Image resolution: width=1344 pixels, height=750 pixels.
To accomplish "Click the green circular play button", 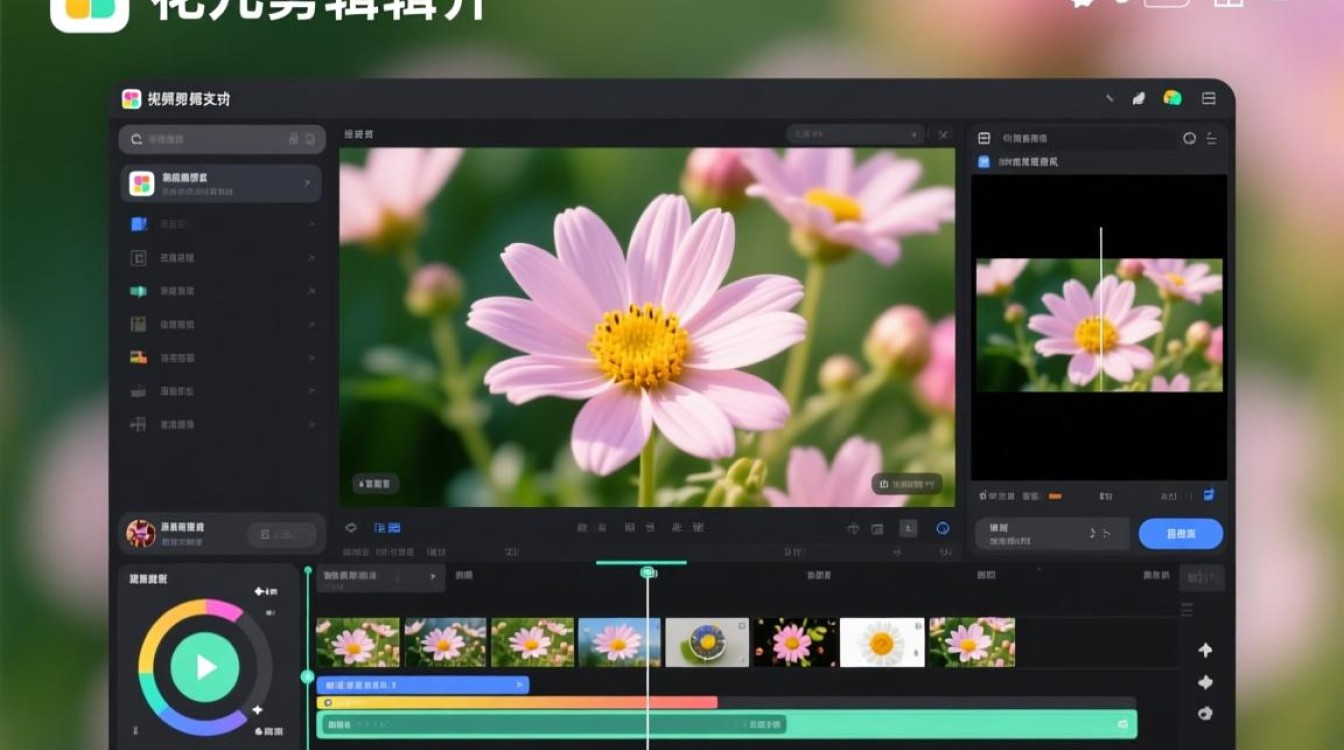I will pyautogui.click(x=205, y=667).
